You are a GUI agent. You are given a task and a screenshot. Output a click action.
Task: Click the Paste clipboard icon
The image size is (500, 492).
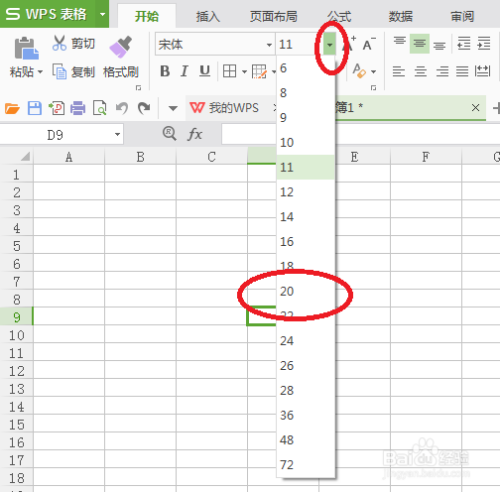(26, 49)
